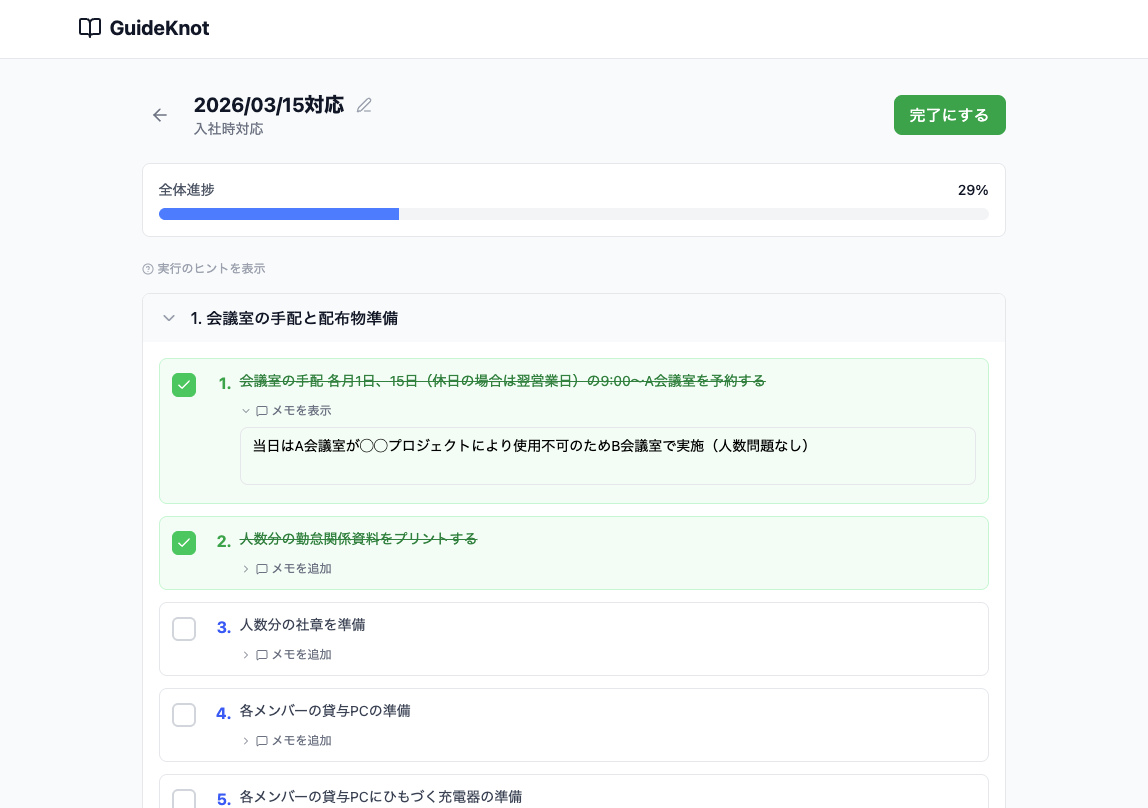This screenshot has height=808, width=1148.
Task: Collapse step 1 memo with its chevron
Action: [x=246, y=411]
